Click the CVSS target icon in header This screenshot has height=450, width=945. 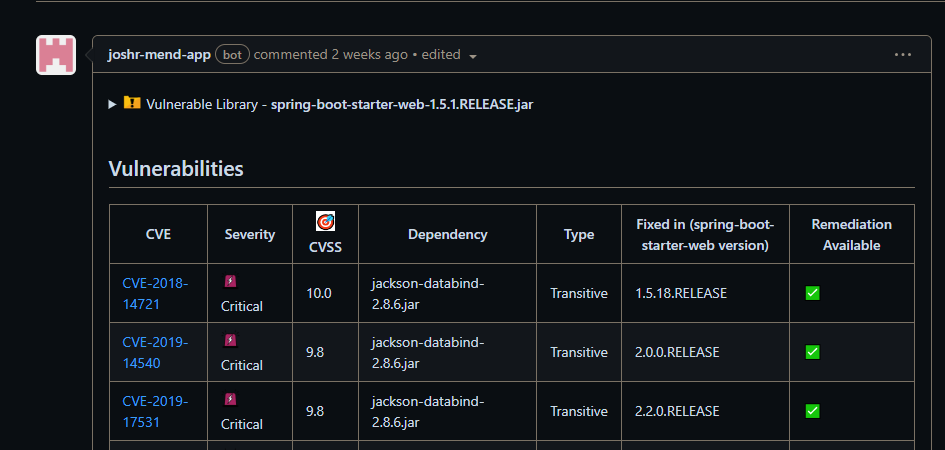[x=325, y=222]
